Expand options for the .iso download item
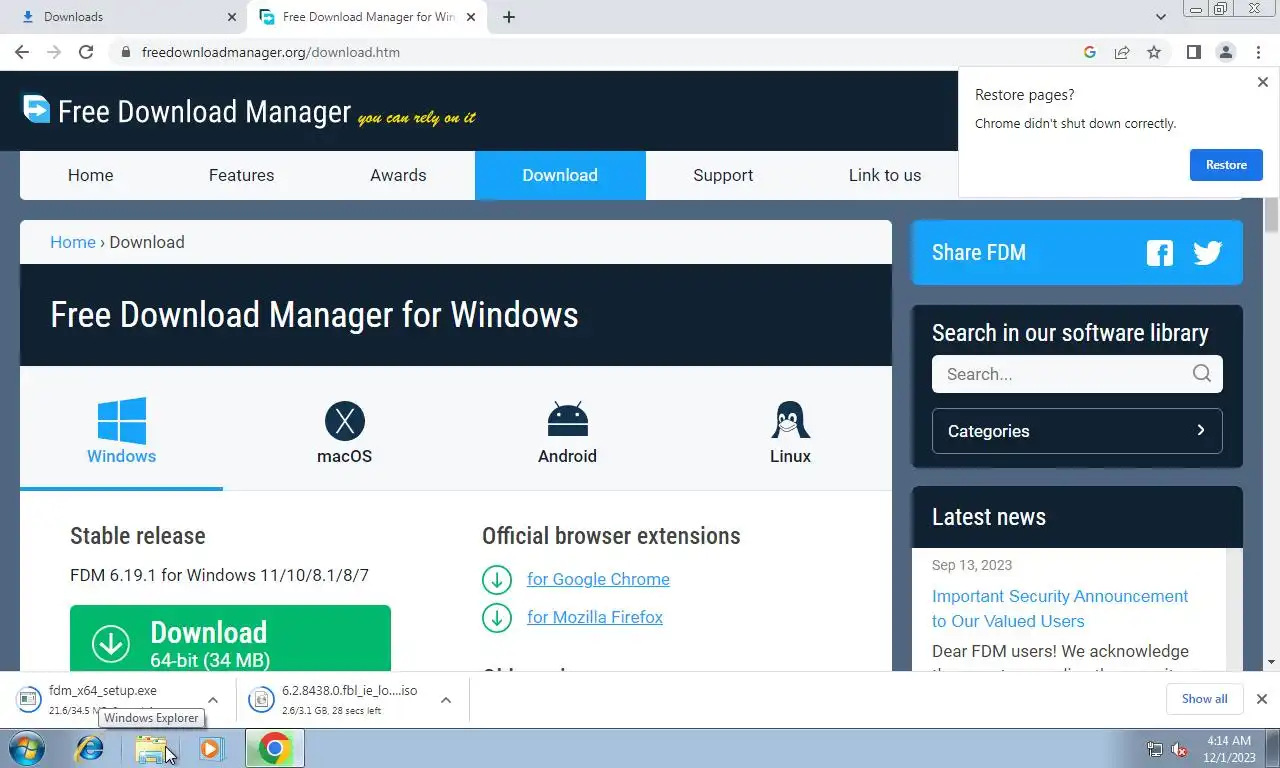Viewport: 1280px width, 768px height. coord(446,700)
